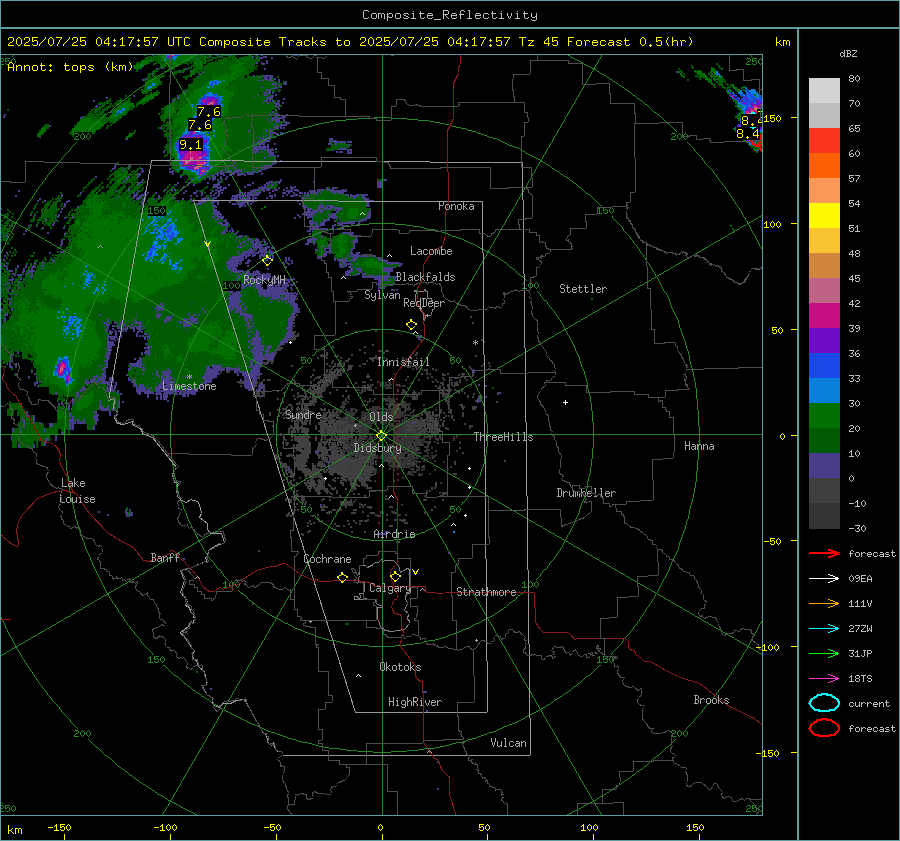Viewport: 900px width, 841px height.
Task: Click the Blackfalds town label
Action: pyautogui.click(x=425, y=277)
